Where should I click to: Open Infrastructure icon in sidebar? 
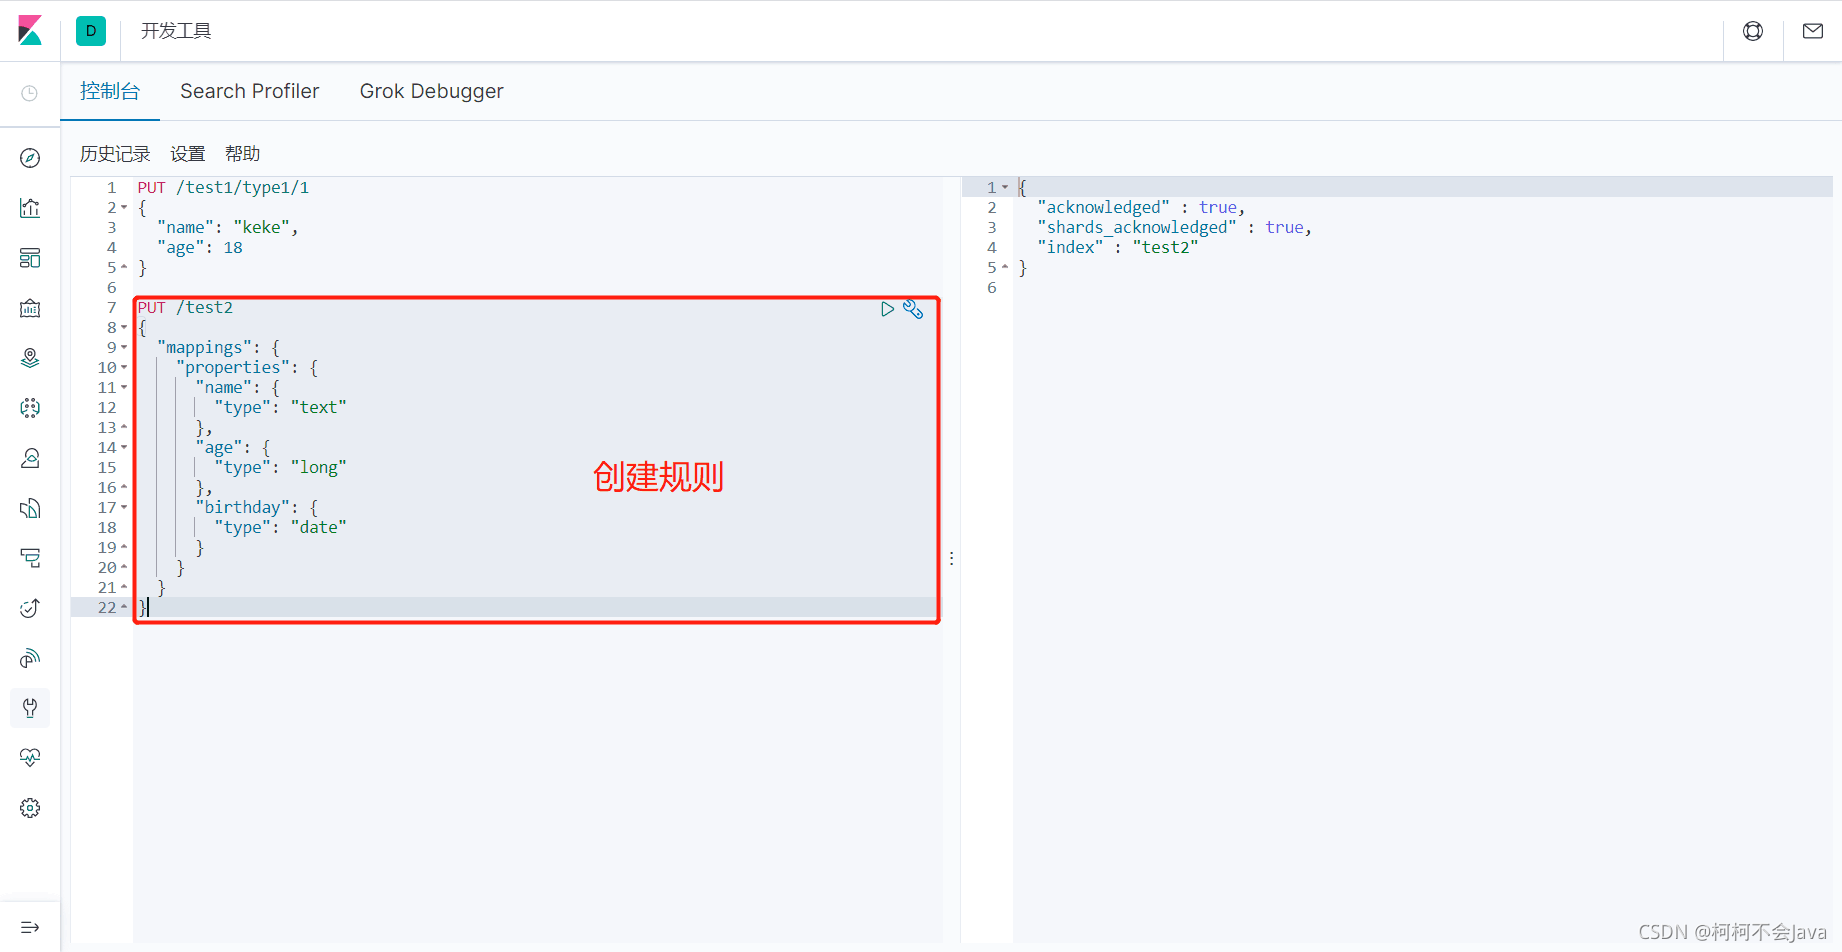pos(30,458)
